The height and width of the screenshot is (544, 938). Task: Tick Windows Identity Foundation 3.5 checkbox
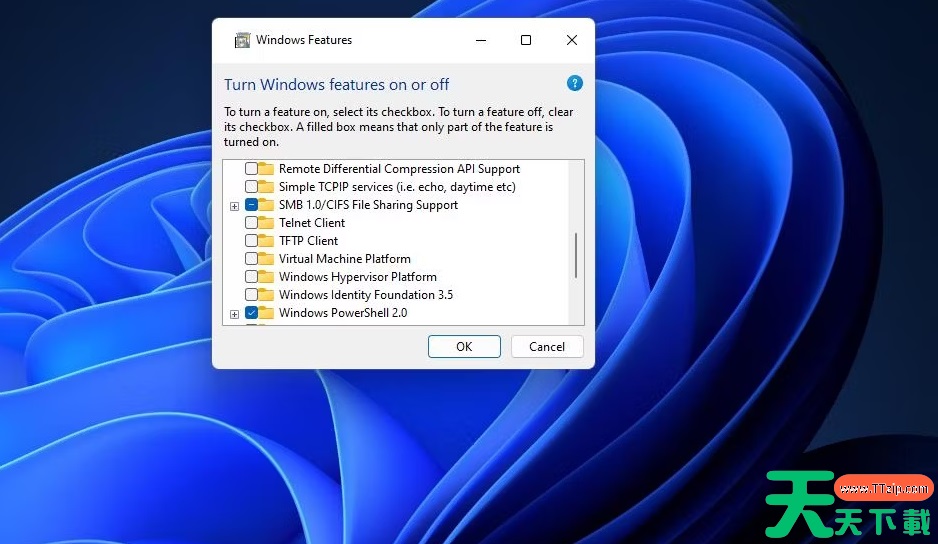click(x=251, y=294)
